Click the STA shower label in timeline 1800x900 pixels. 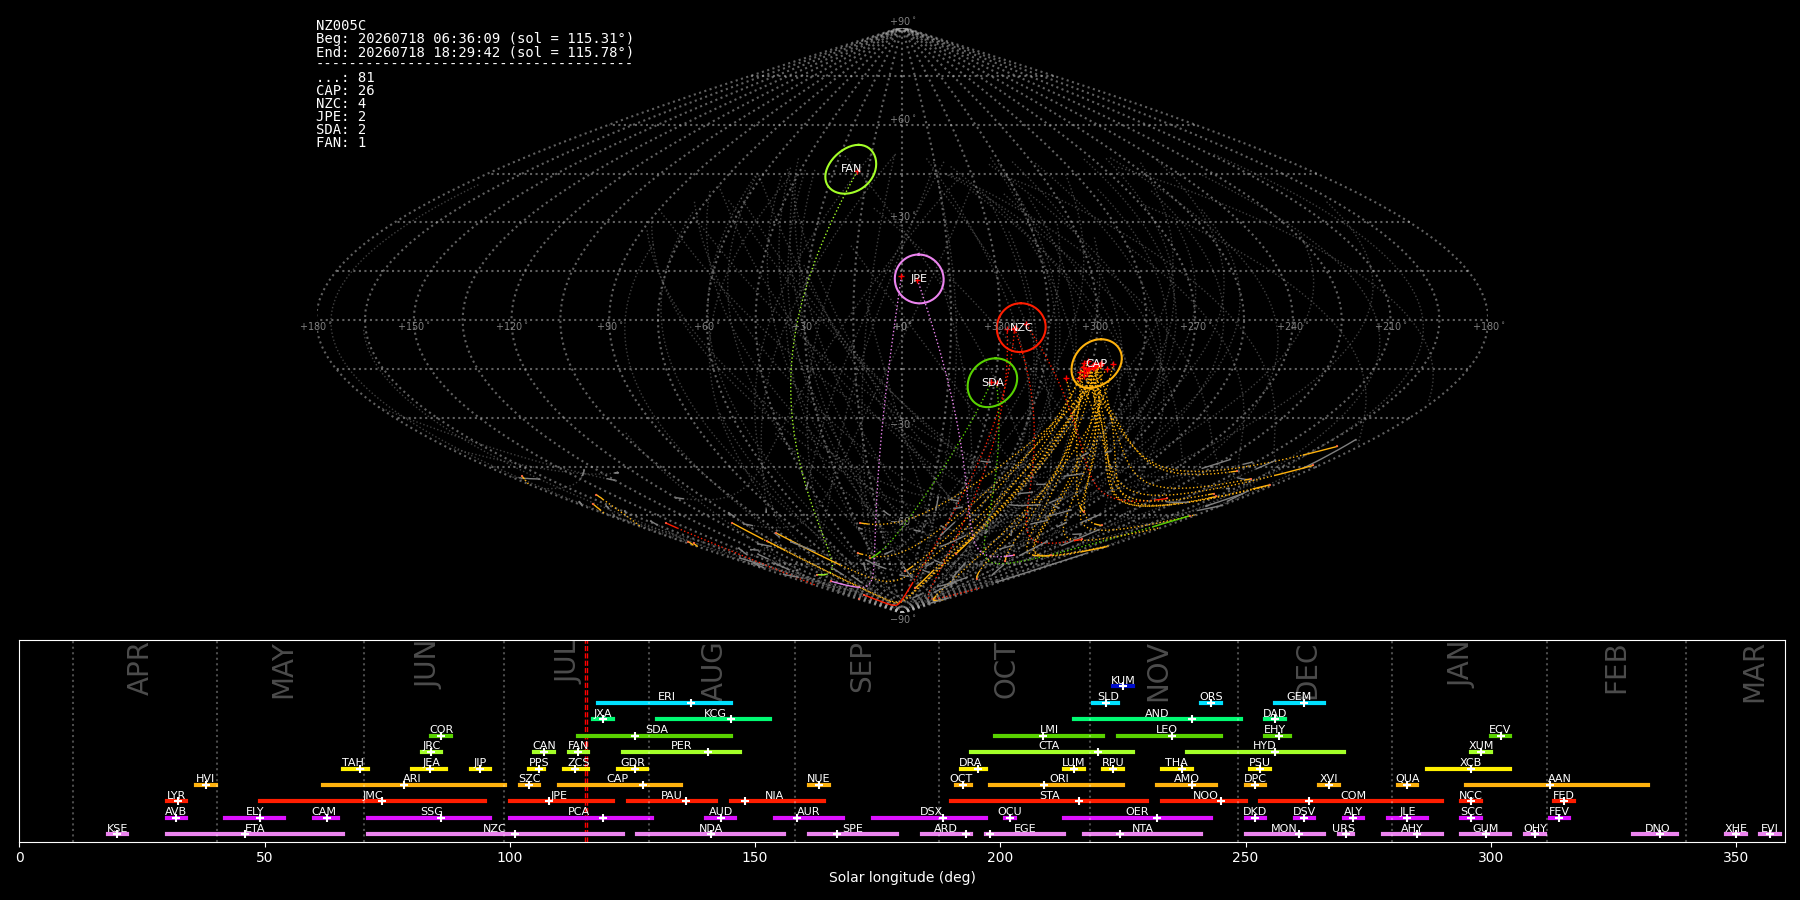point(1050,796)
